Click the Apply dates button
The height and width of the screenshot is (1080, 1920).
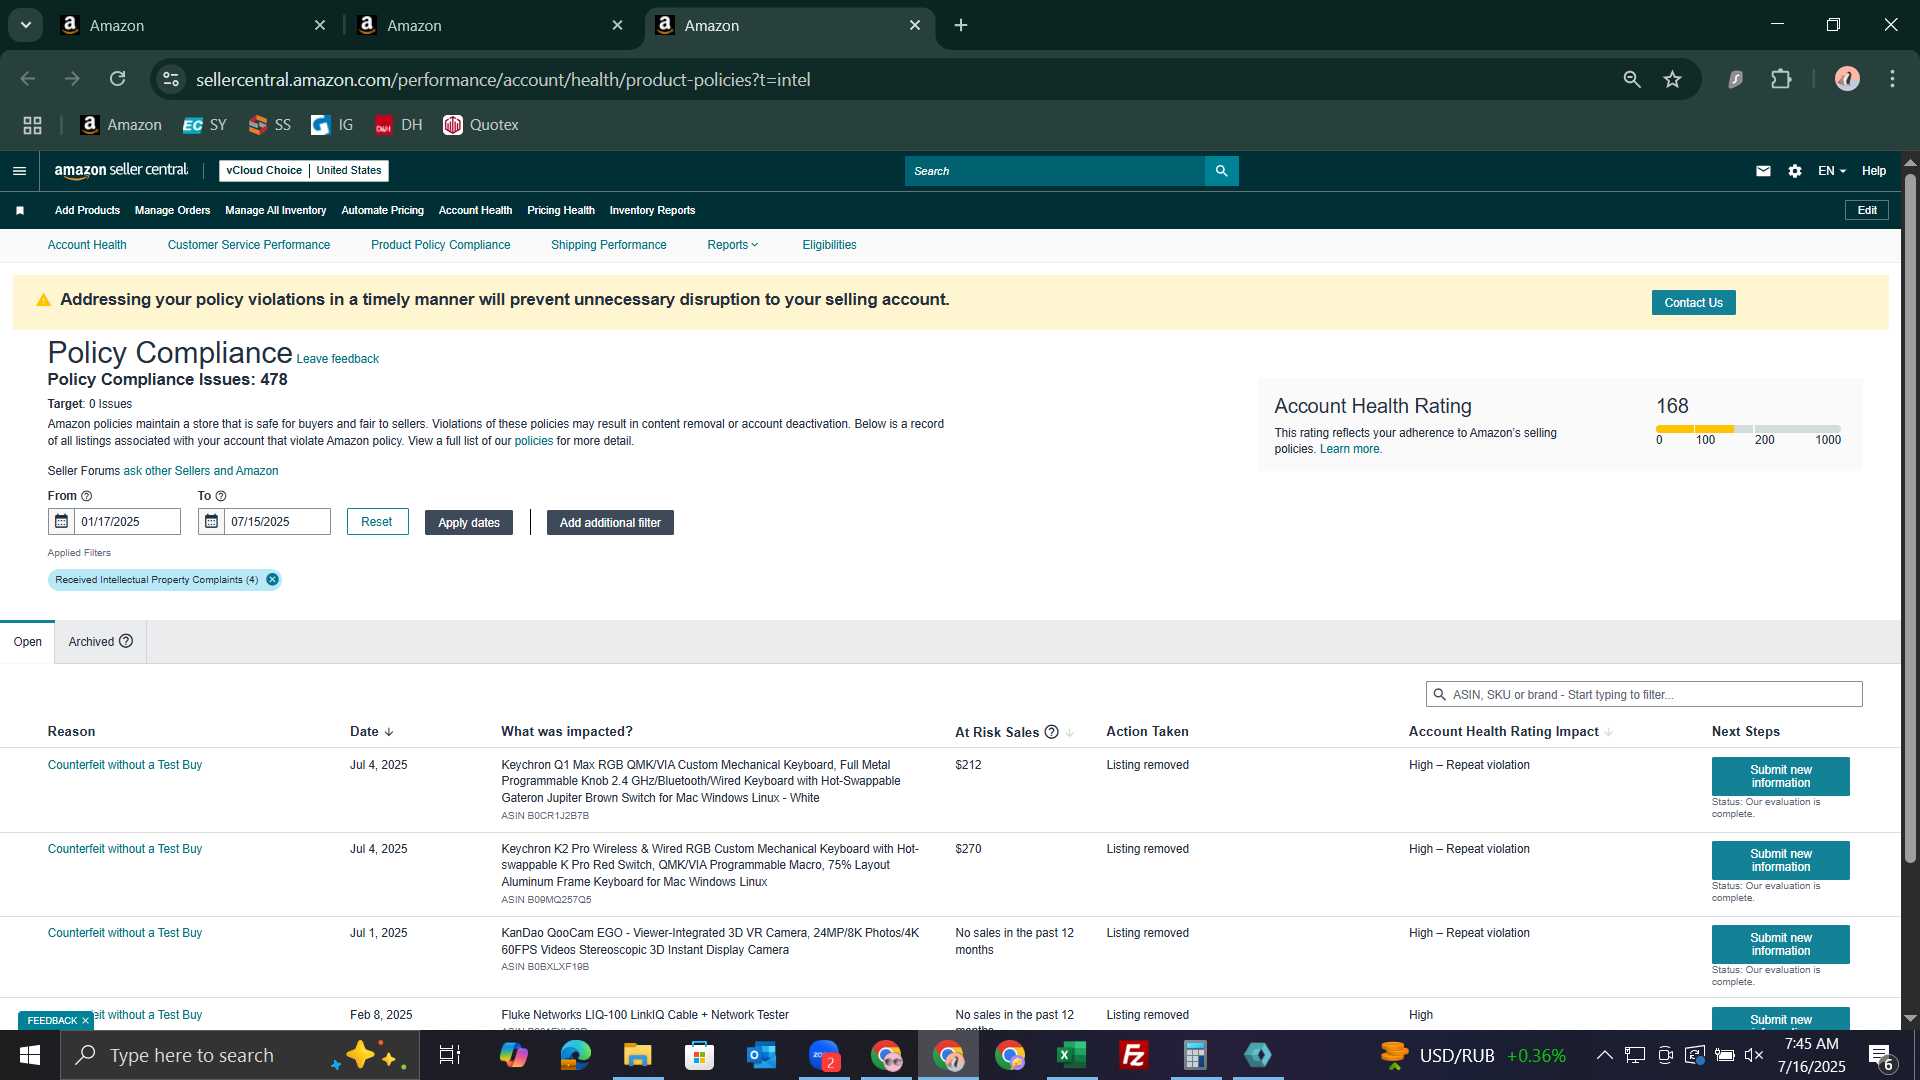click(x=469, y=523)
